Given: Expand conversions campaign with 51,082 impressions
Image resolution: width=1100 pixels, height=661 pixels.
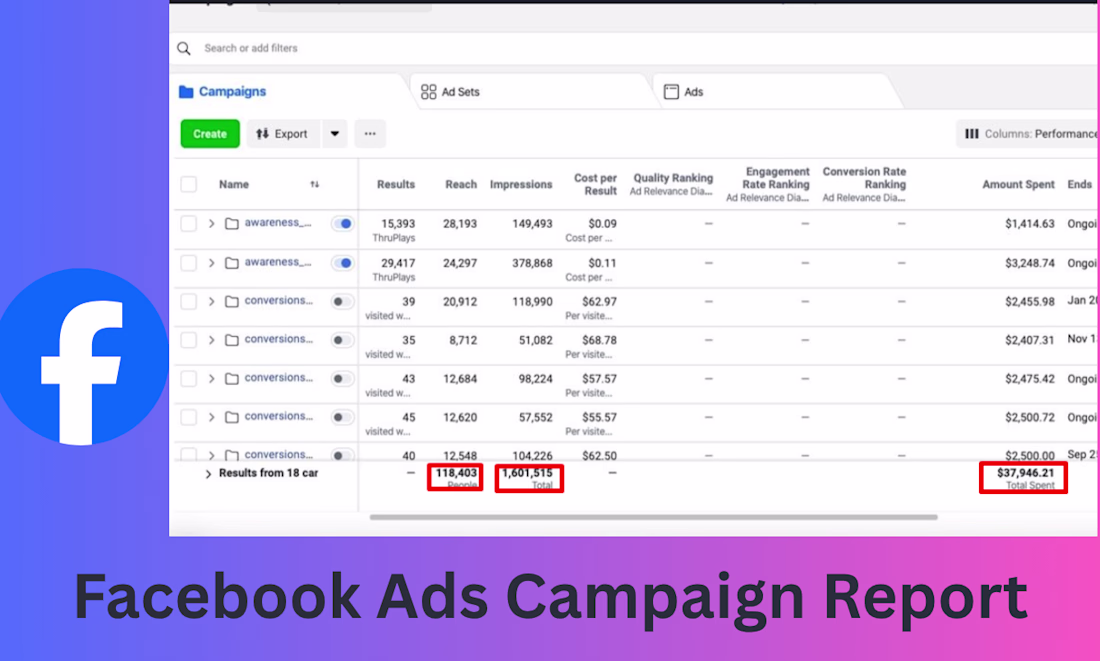Looking at the screenshot, I should tap(211, 340).
